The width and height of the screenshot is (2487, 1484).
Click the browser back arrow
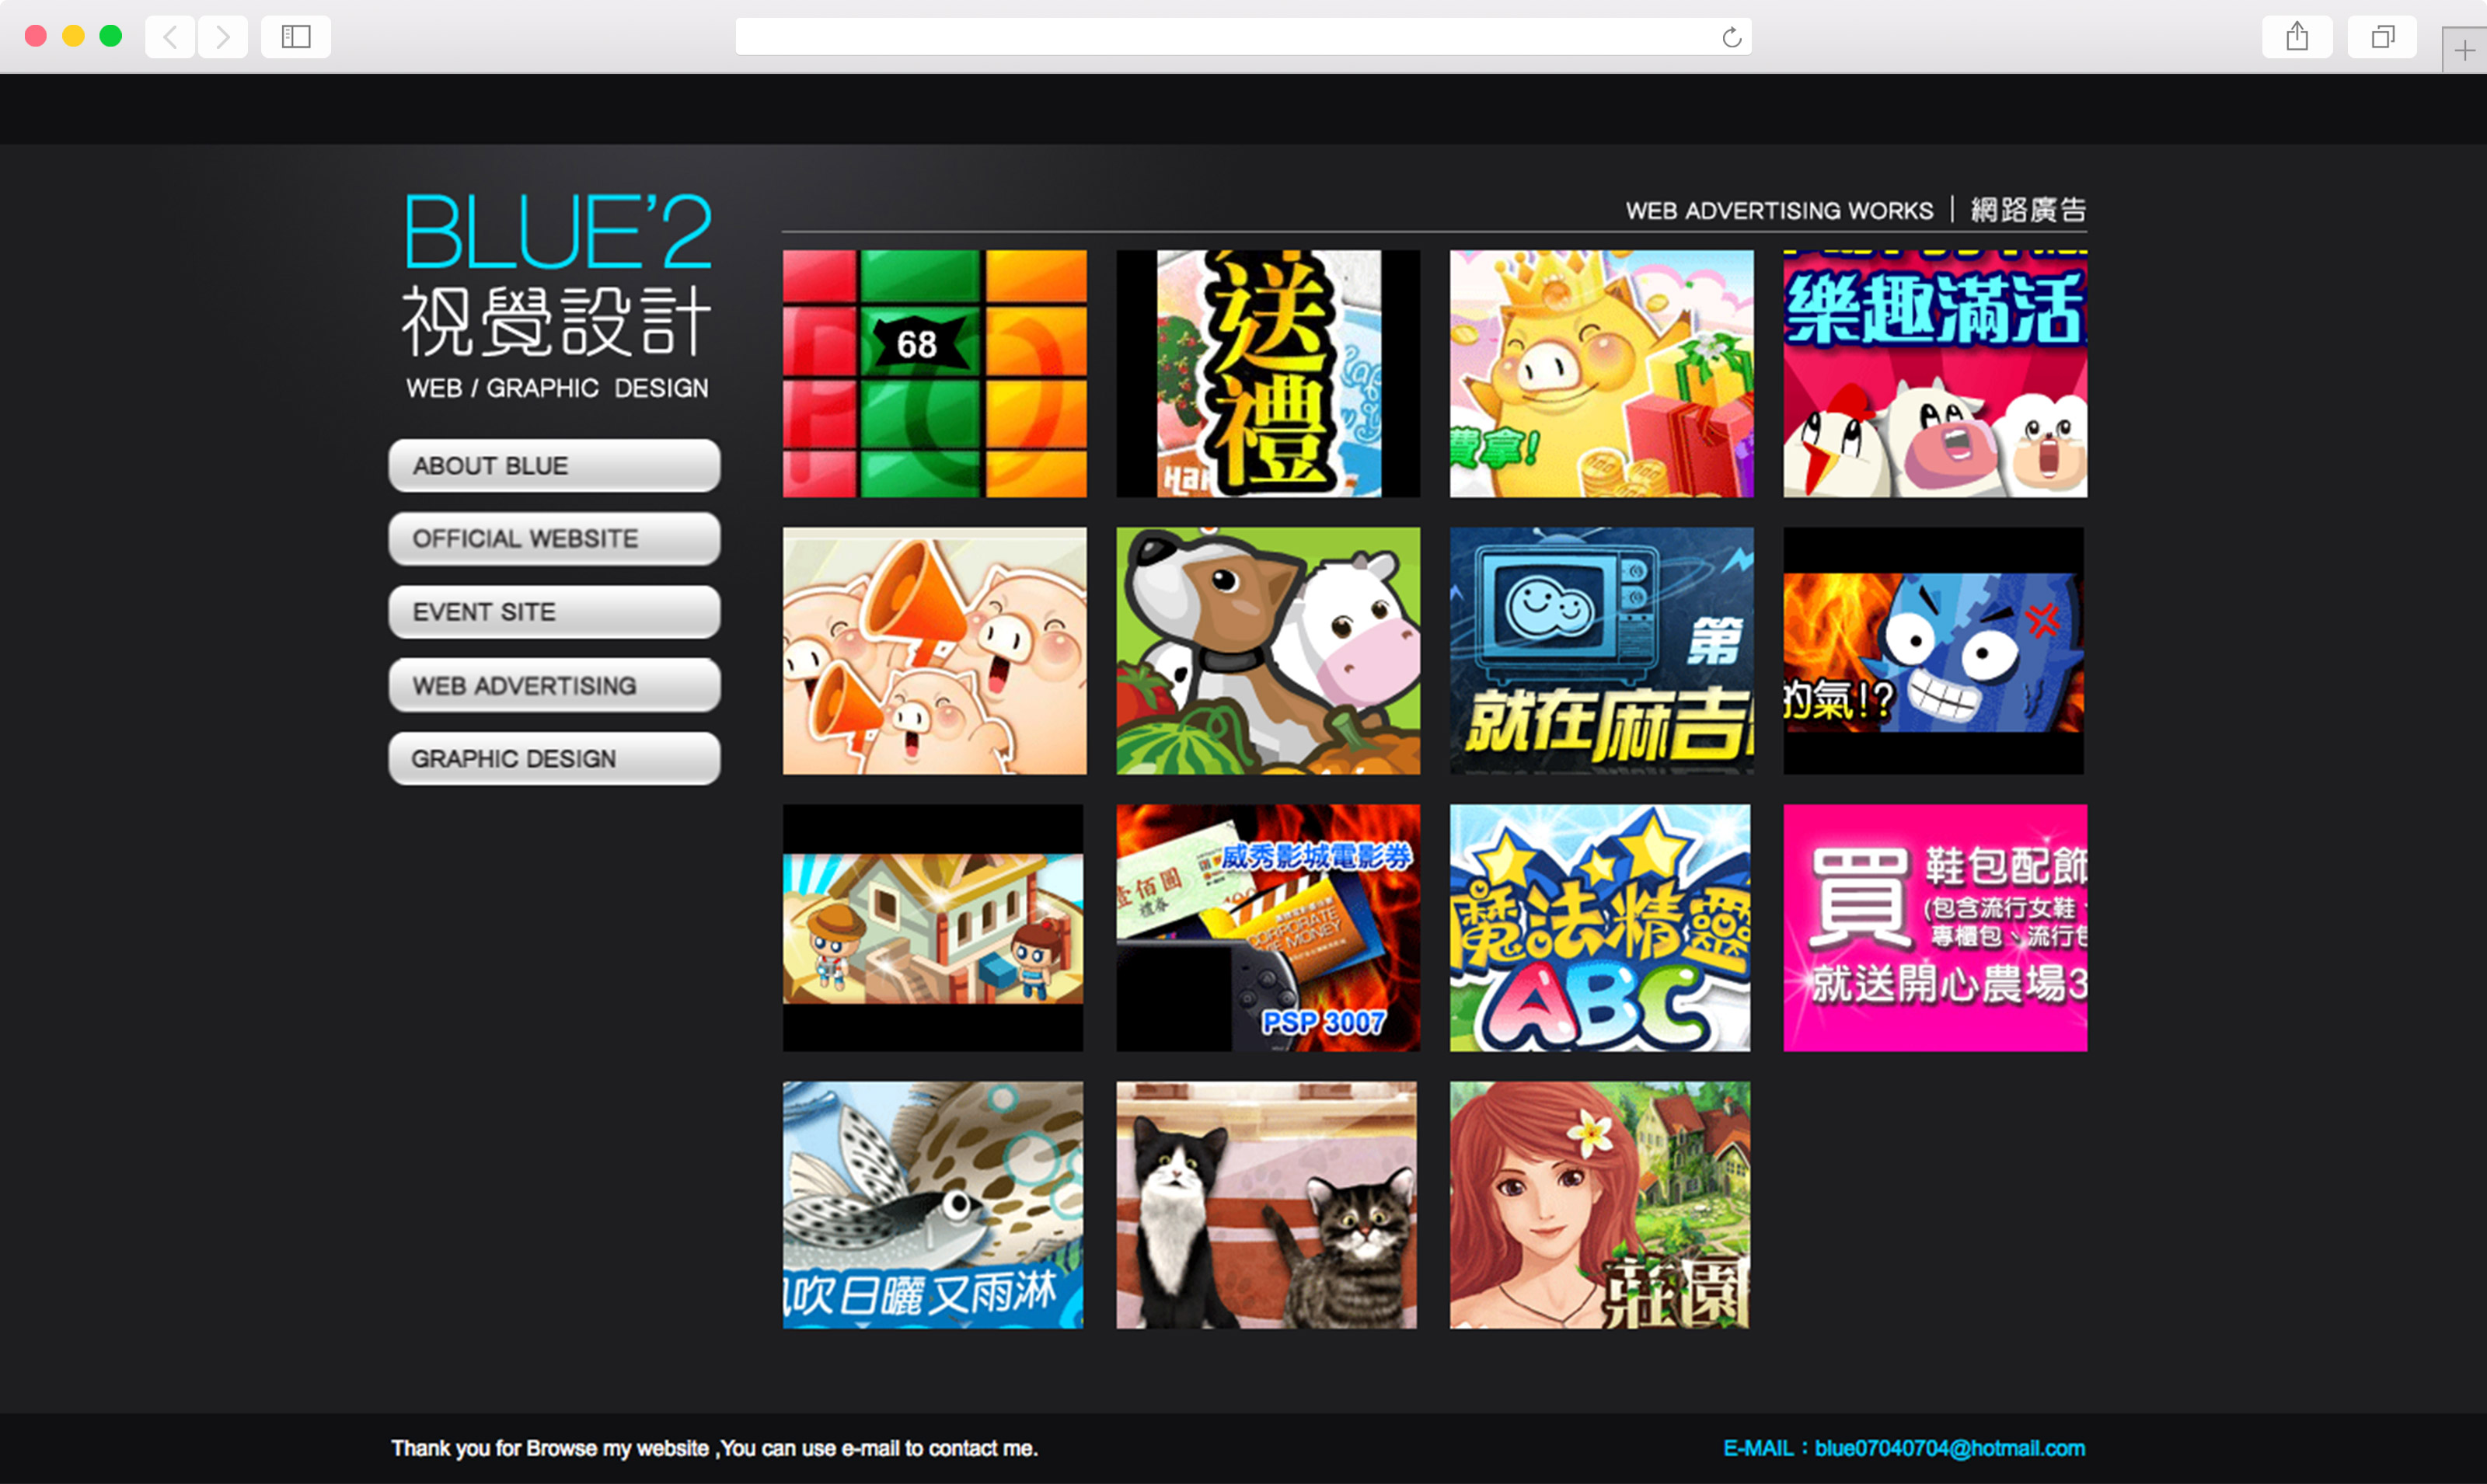pyautogui.click(x=170, y=37)
